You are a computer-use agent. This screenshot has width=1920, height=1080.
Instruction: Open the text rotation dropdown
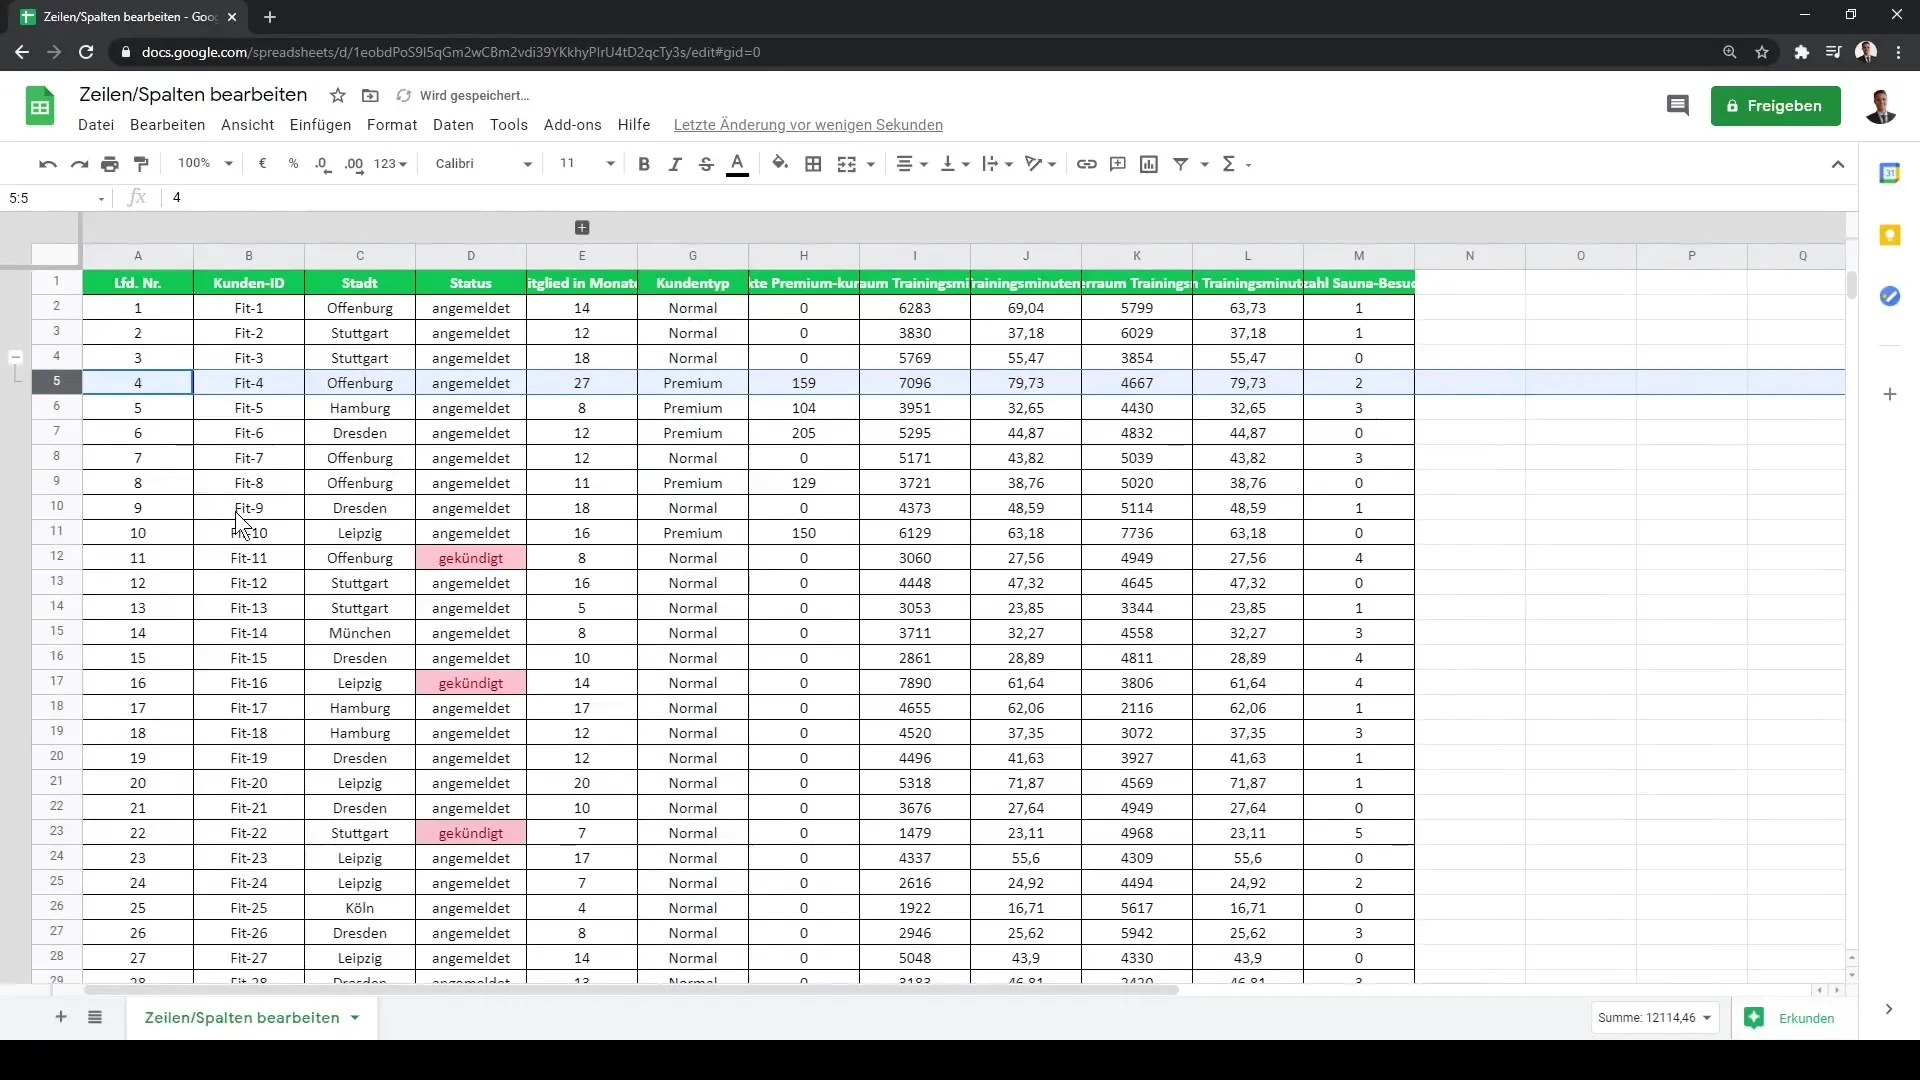(1041, 164)
